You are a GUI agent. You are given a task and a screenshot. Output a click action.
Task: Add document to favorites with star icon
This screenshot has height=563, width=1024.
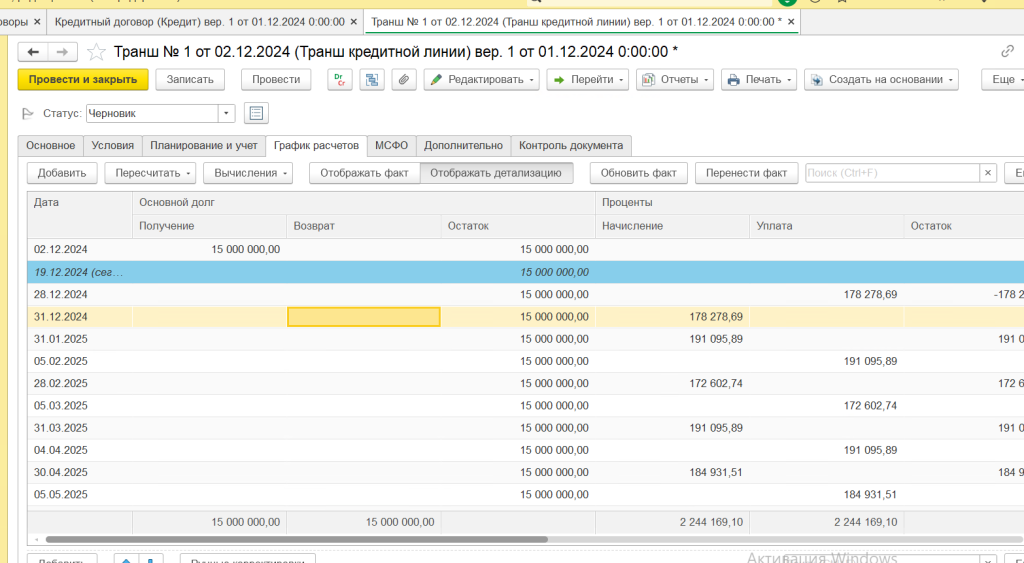[x=96, y=52]
